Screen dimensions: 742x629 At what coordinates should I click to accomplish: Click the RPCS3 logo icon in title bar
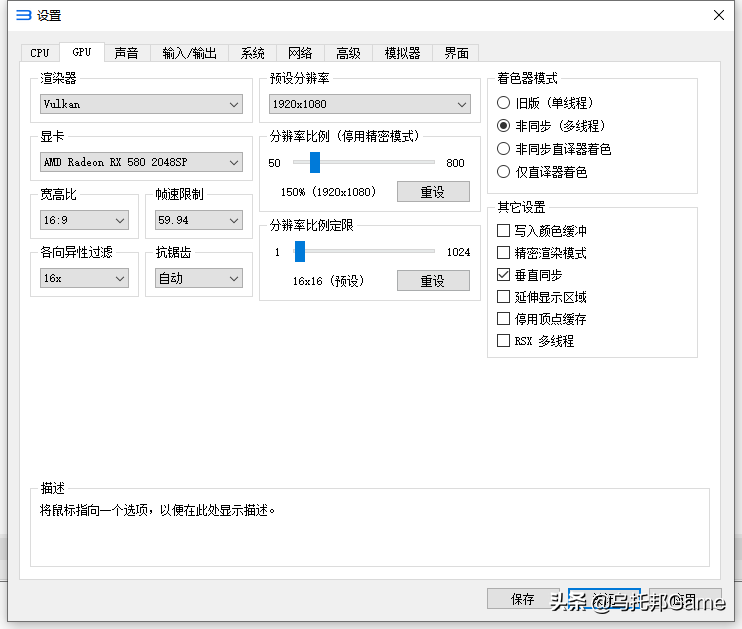pos(24,15)
